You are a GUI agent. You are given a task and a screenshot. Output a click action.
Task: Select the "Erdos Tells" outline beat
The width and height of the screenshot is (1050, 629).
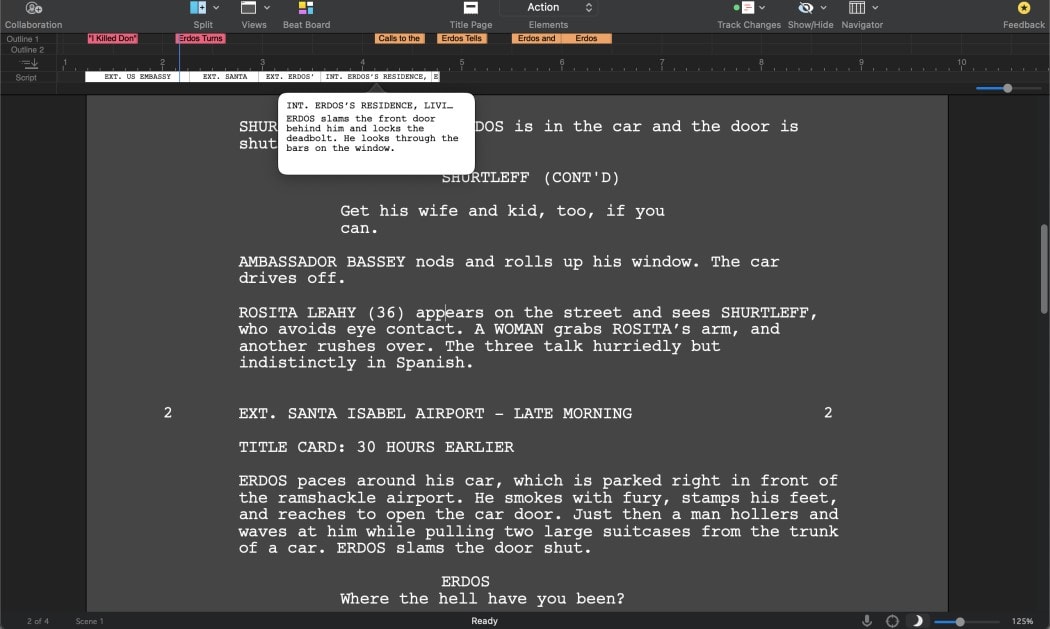point(461,39)
